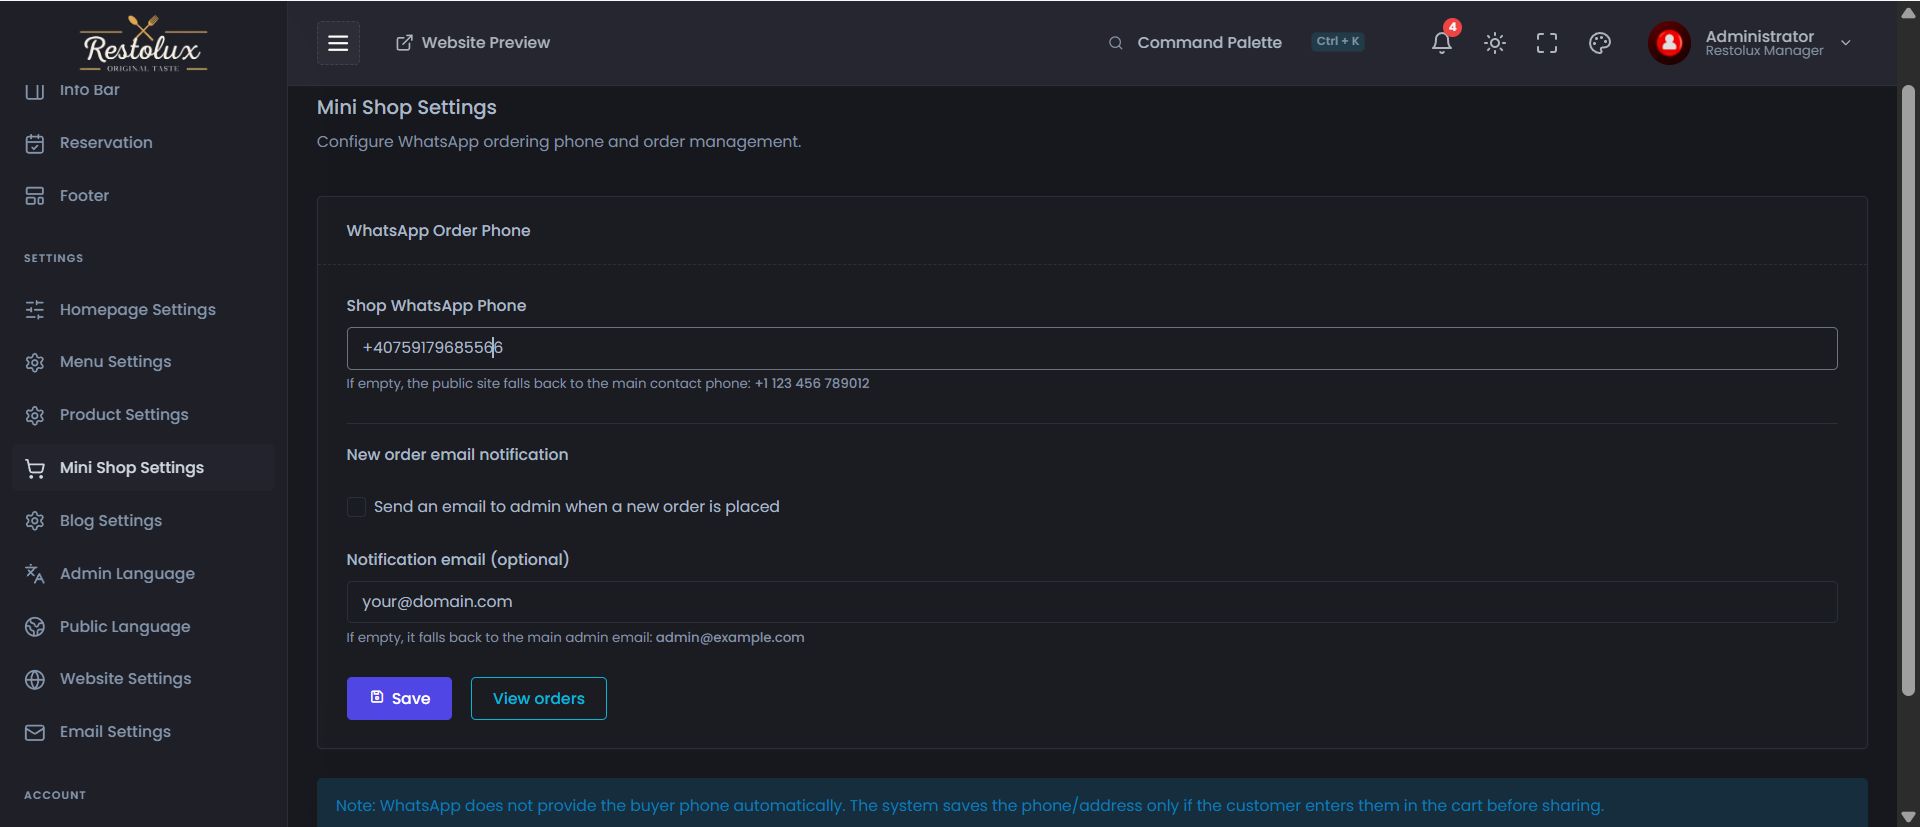The height and width of the screenshot is (827, 1920).
Task: Open the Website Preview link
Action: [x=473, y=43]
